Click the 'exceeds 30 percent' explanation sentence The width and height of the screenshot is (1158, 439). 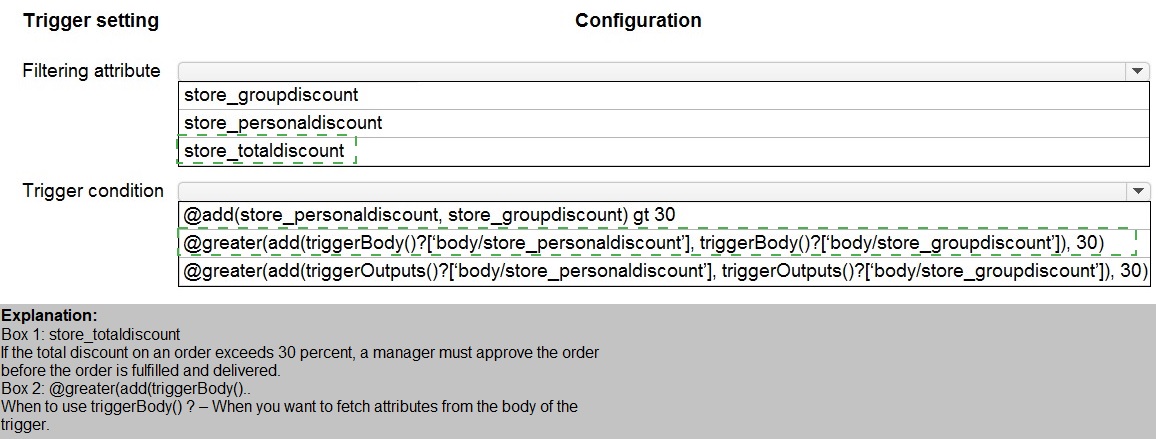299,353
